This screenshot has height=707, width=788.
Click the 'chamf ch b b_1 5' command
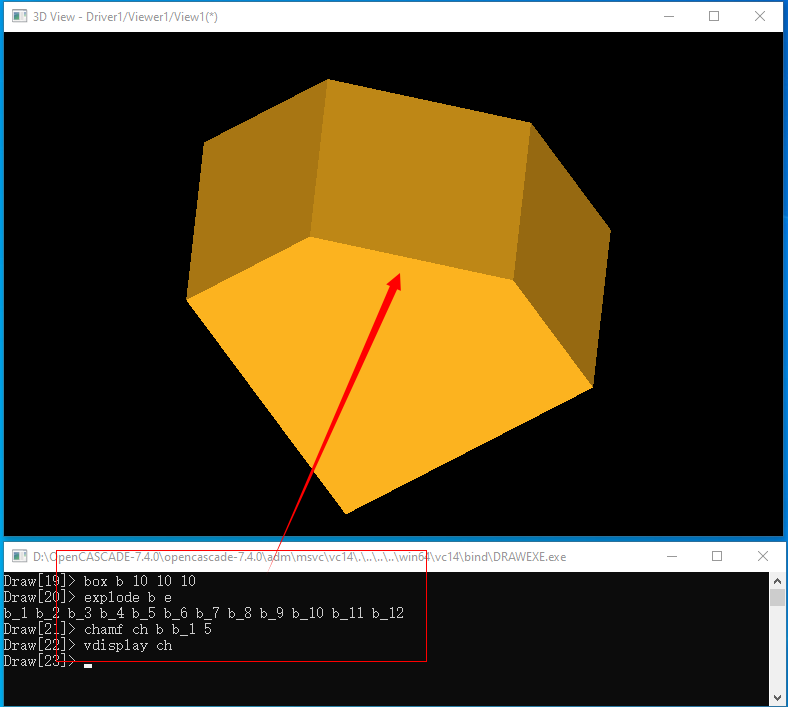(148, 630)
